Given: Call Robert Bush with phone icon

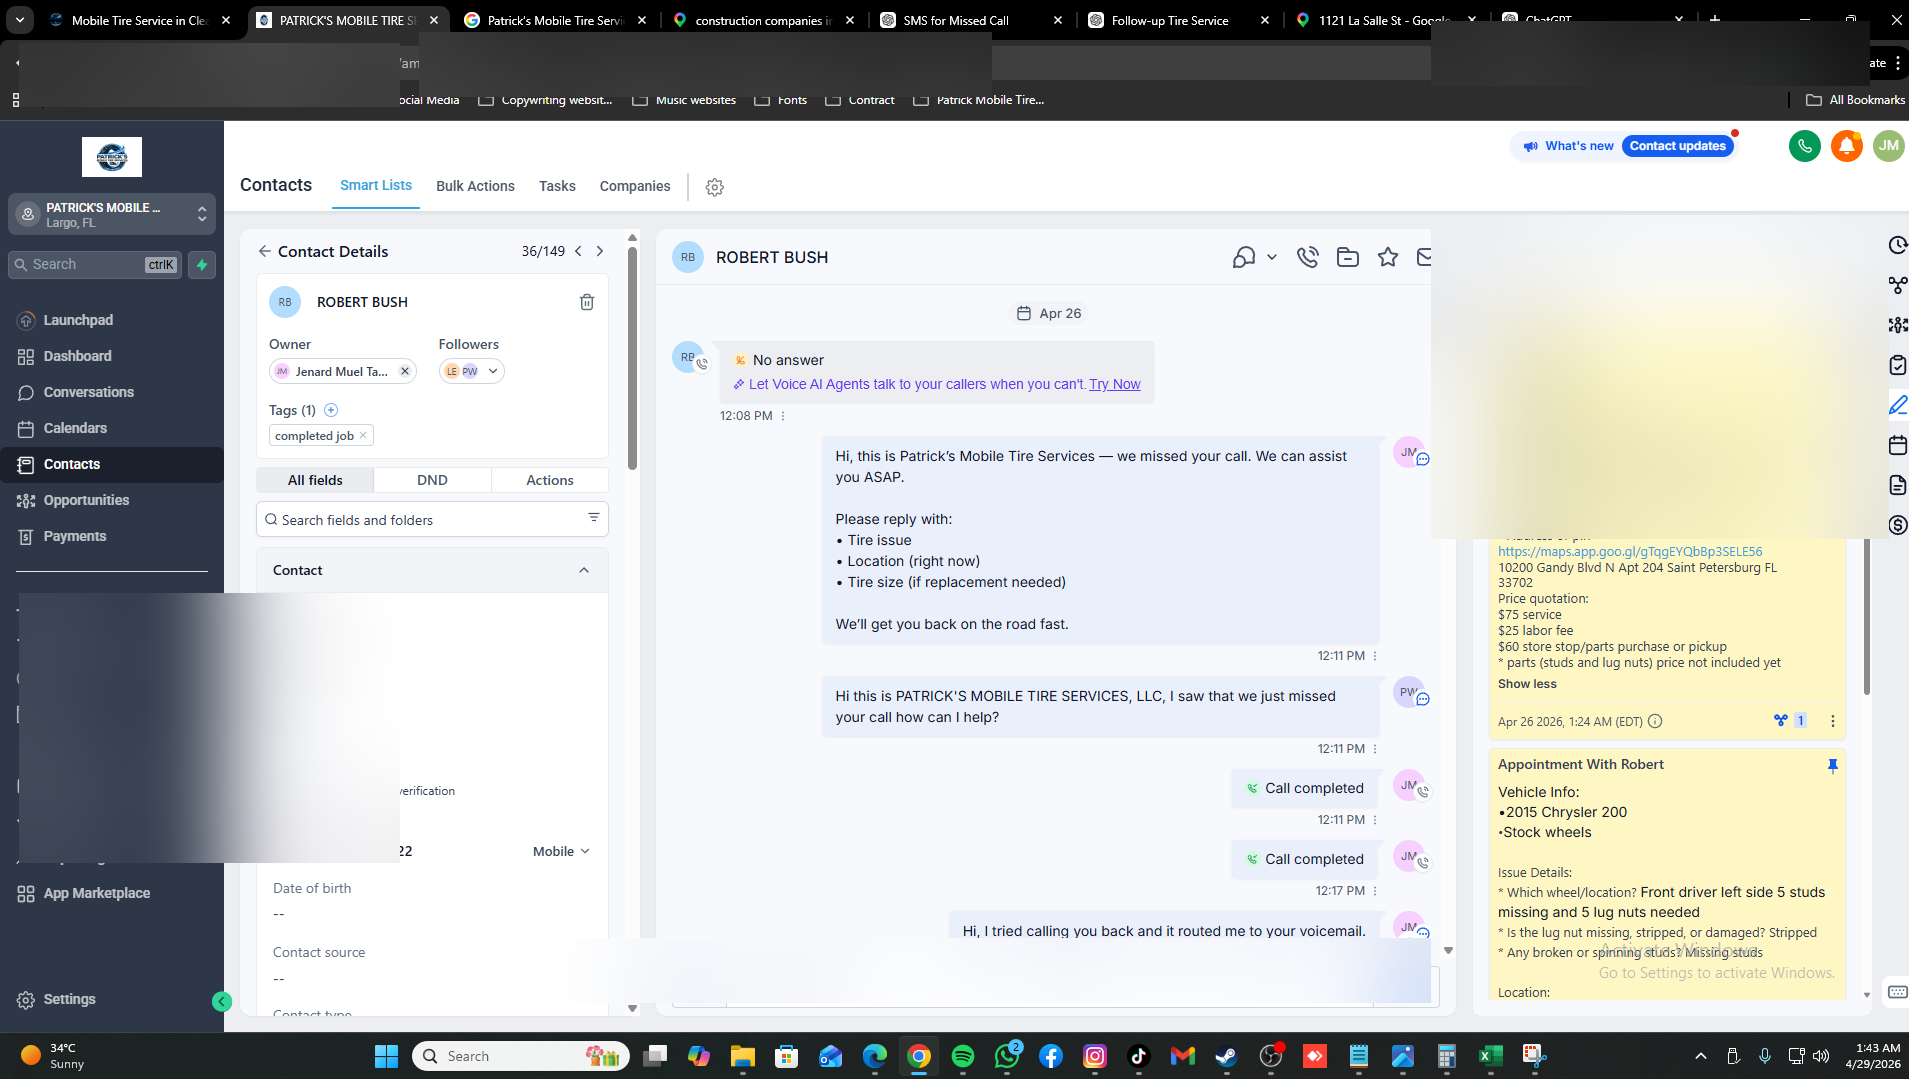Looking at the screenshot, I should tap(1307, 257).
